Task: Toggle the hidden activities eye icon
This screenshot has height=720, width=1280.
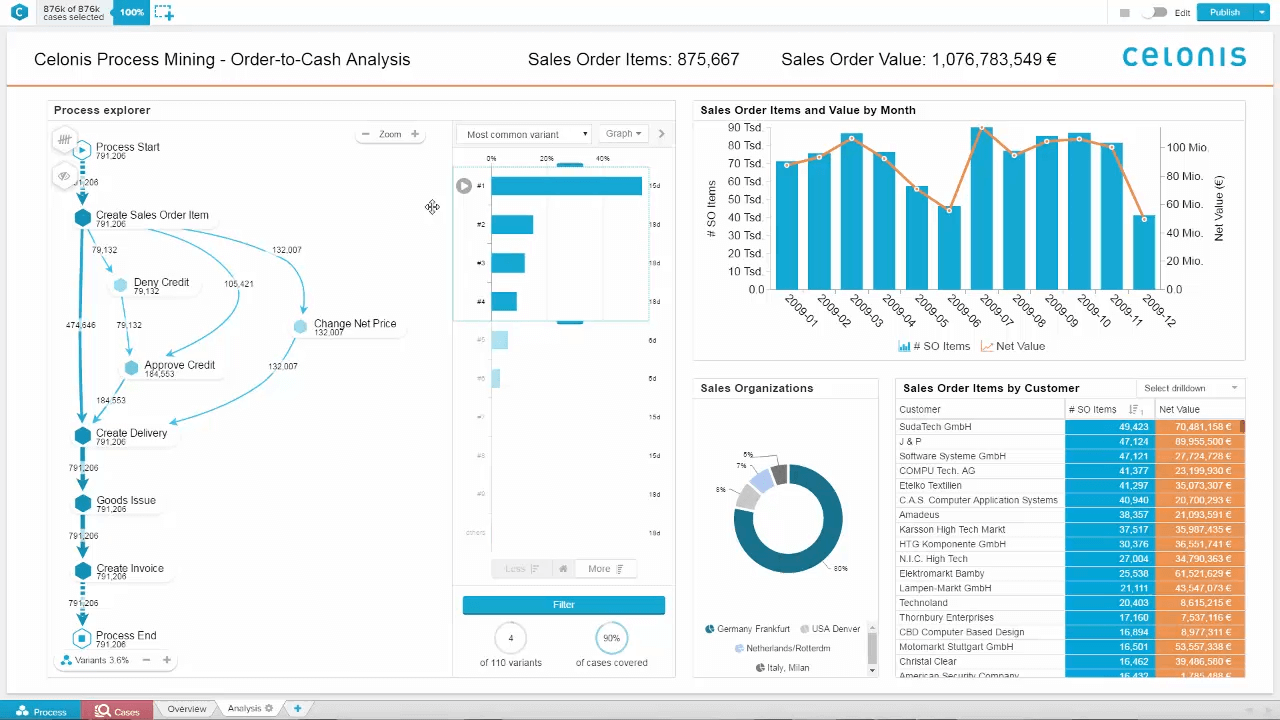Action: (x=64, y=176)
